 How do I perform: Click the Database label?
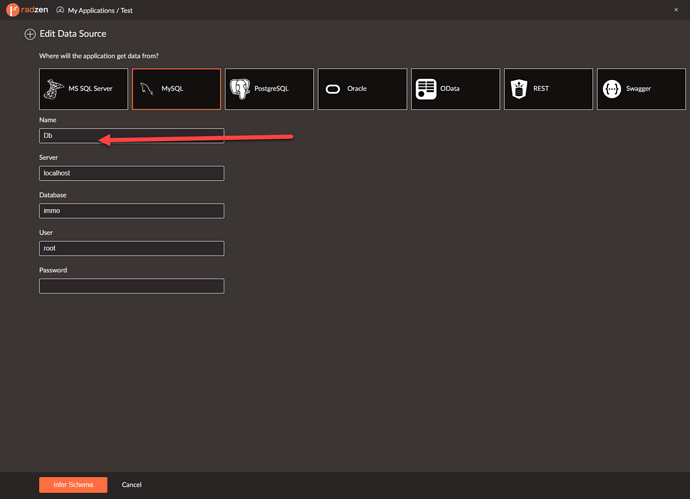click(x=53, y=195)
